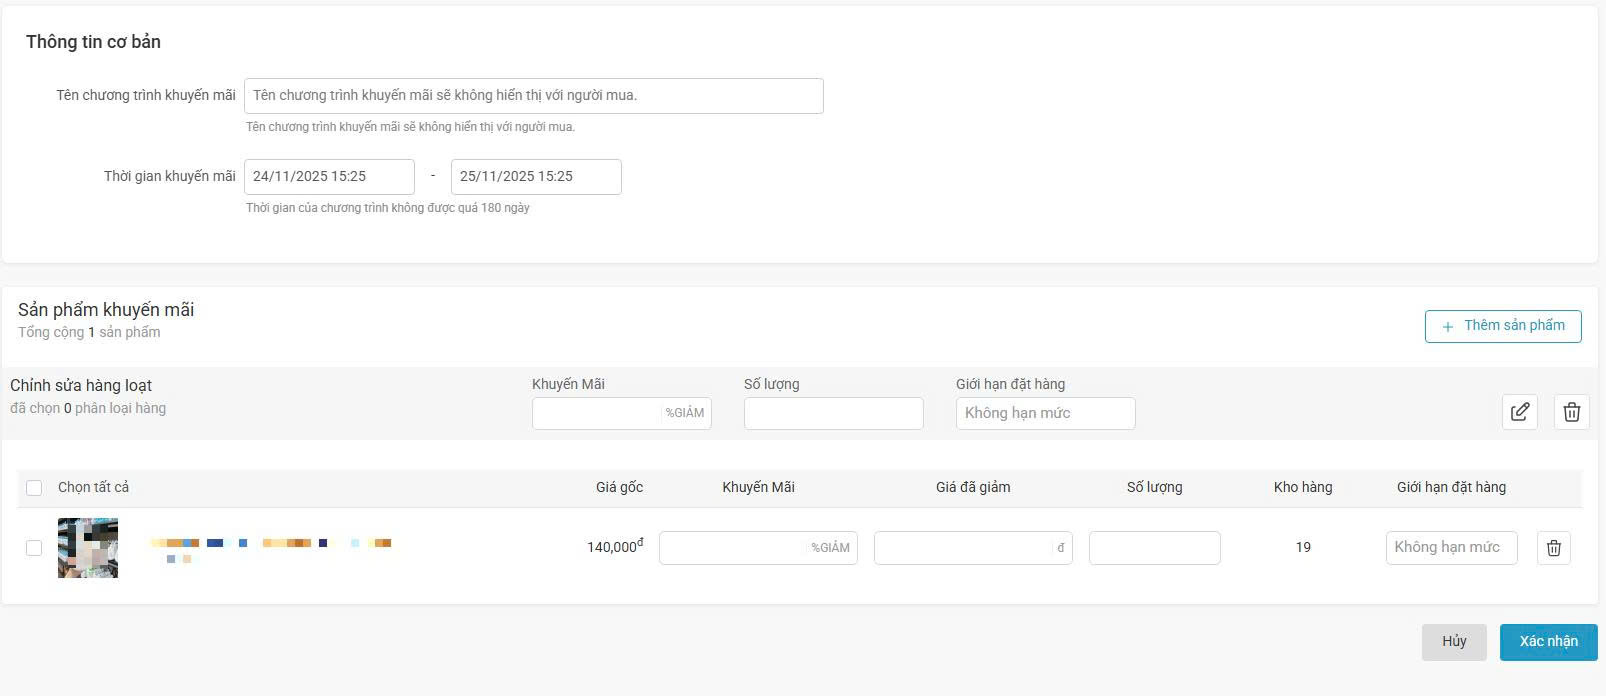Click the product row %GIẢM discount input
The image size is (1606, 696).
758,548
